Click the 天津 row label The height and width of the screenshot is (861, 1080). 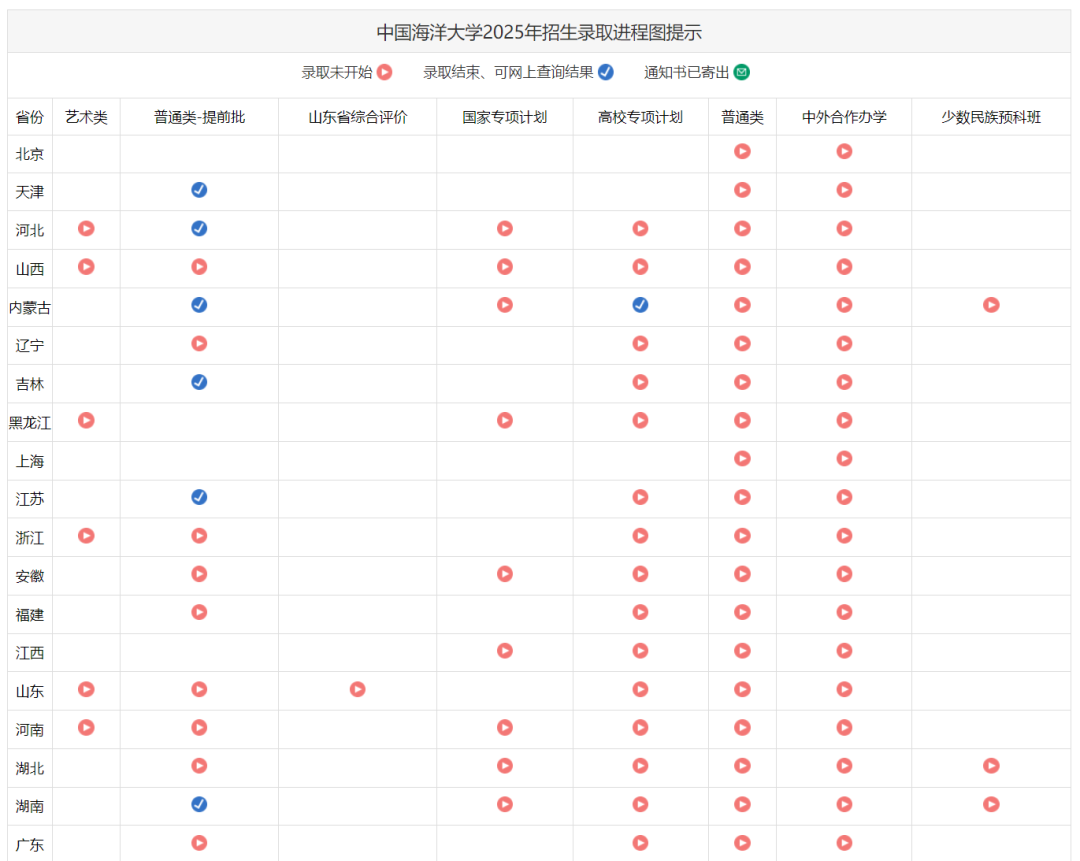tap(30, 192)
